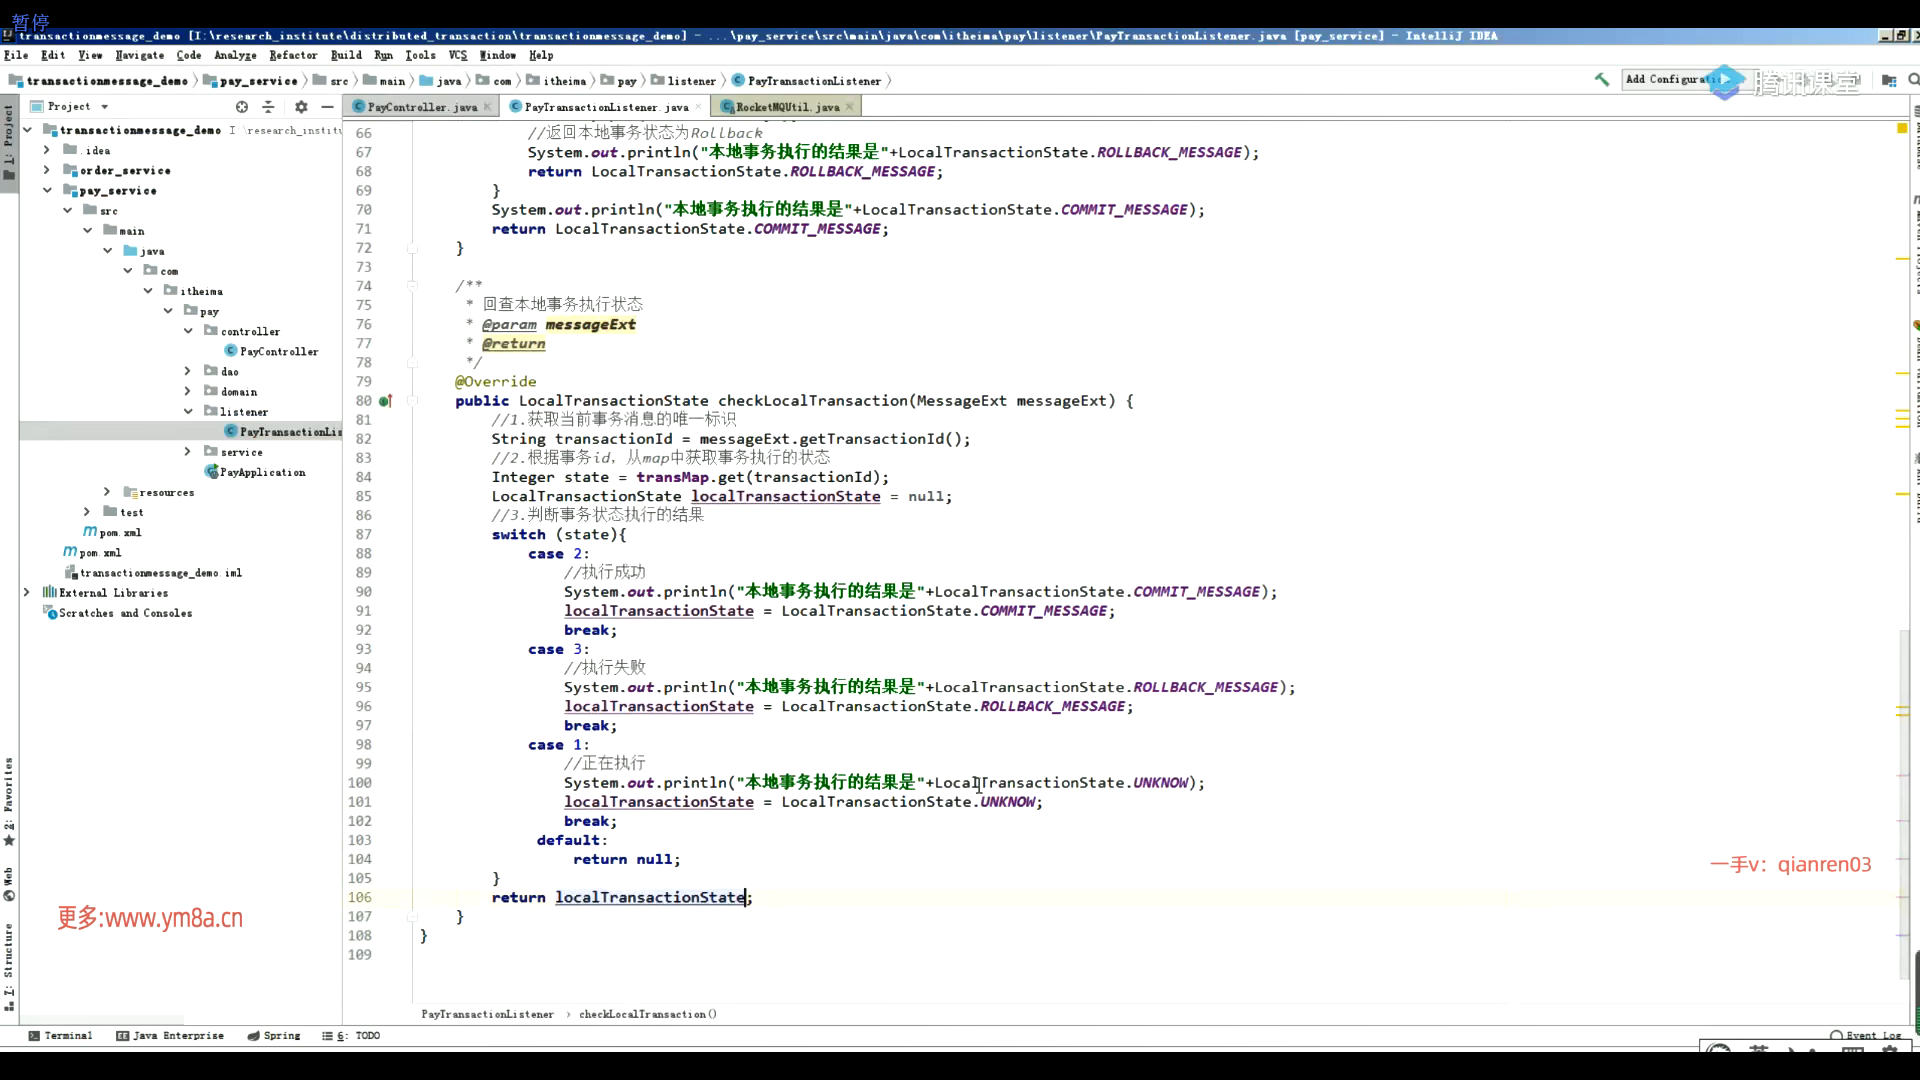This screenshot has width=1920, height=1080.
Task: Click the override gutter icon at line 80
Action: click(x=385, y=401)
